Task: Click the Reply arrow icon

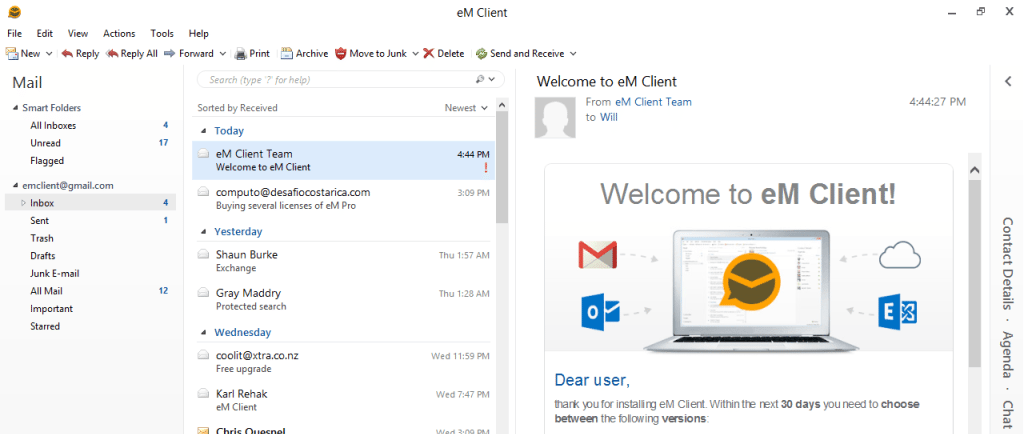Action: [x=67, y=54]
